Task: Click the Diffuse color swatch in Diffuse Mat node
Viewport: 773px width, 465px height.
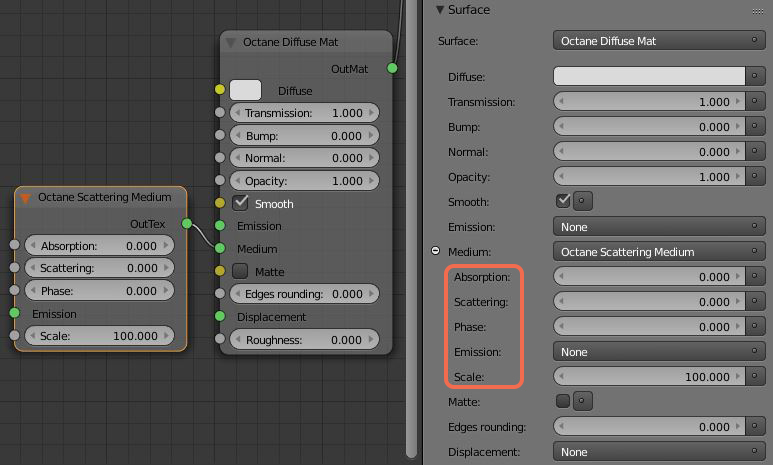Action: pyautogui.click(x=245, y=90)
